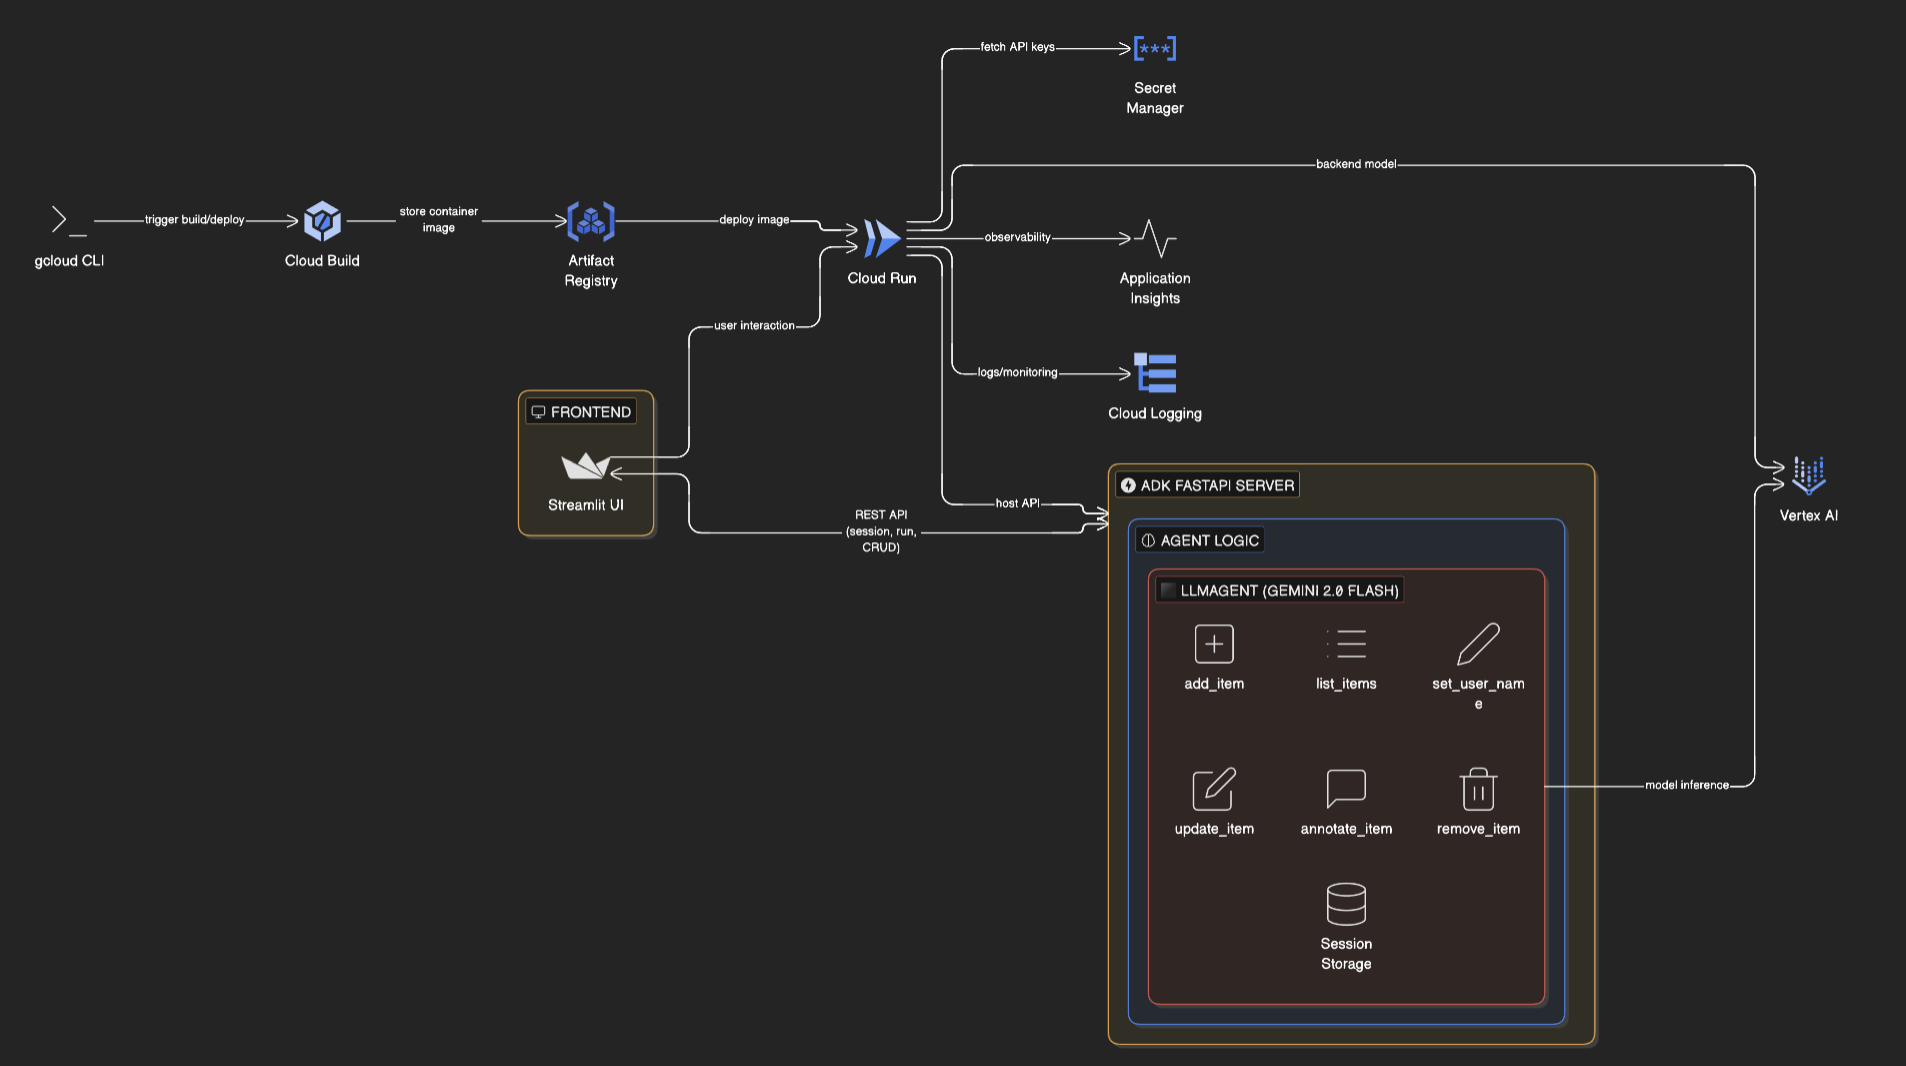Select the LLMAGENT (GEMINI 2.0 FLASH) label
The image size is (1906, 1066).
click(1280, 590)
